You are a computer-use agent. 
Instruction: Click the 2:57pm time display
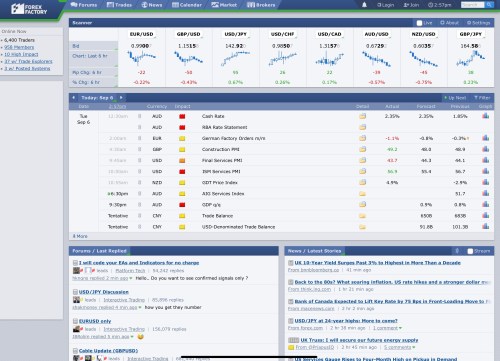tap(440, 5)
